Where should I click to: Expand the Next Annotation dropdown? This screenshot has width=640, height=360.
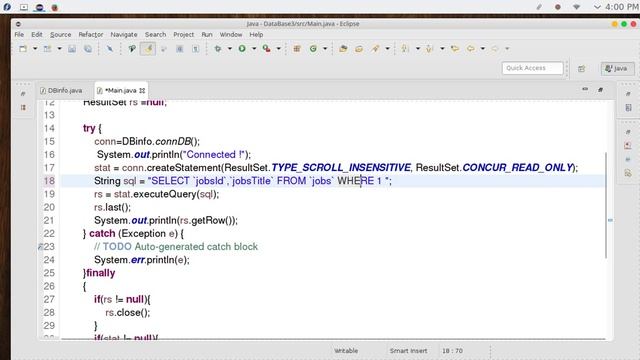coord(418,49)
